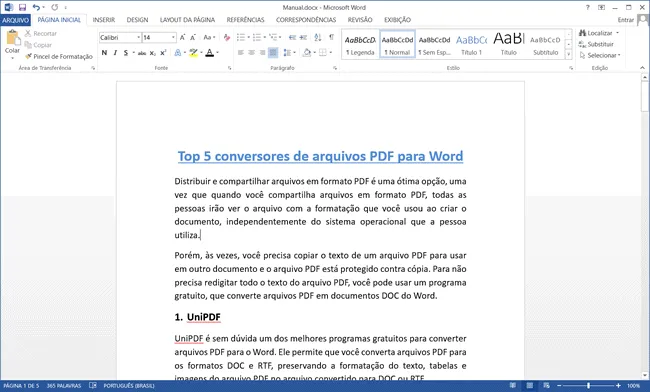
Task: Center paragraph text
Action: 252,53
